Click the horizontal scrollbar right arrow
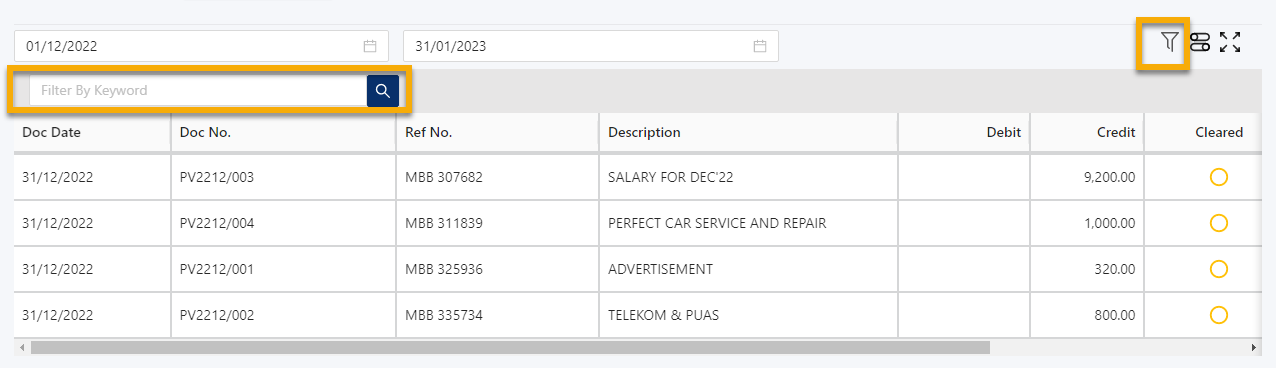 (1255, 347)
